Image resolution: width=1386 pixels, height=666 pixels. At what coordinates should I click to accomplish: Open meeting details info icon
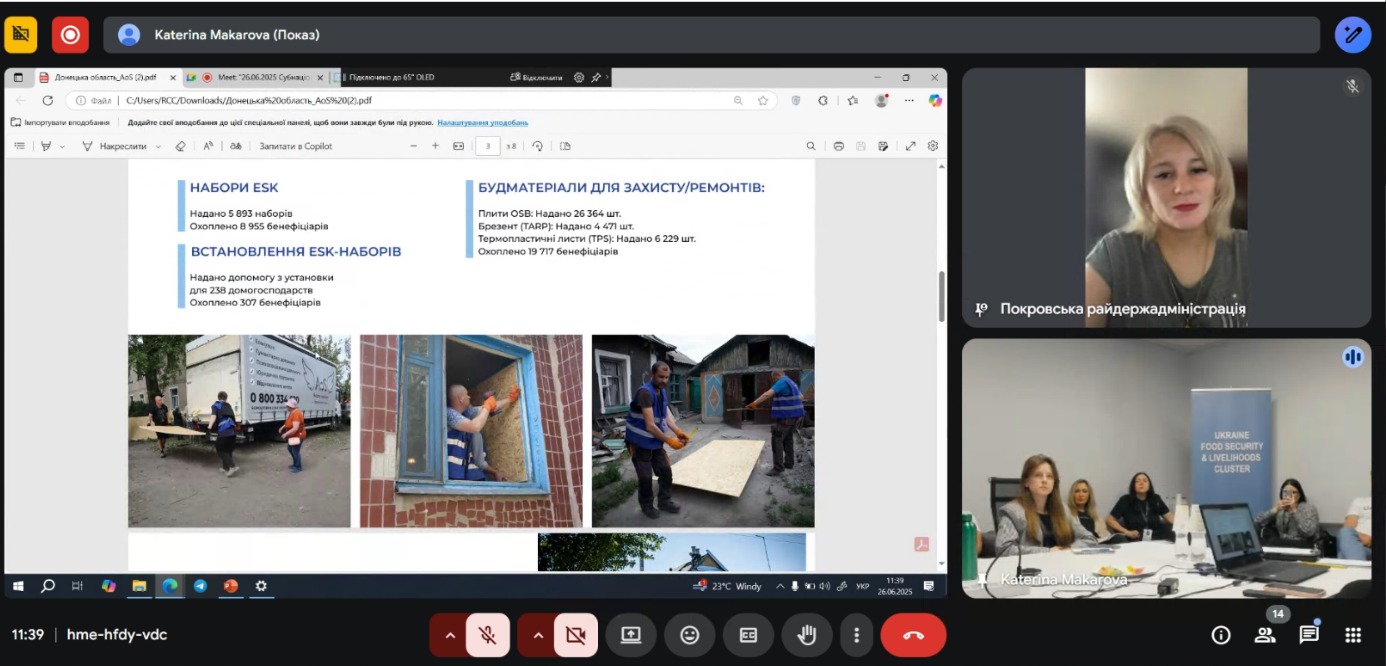(1220, 635)
